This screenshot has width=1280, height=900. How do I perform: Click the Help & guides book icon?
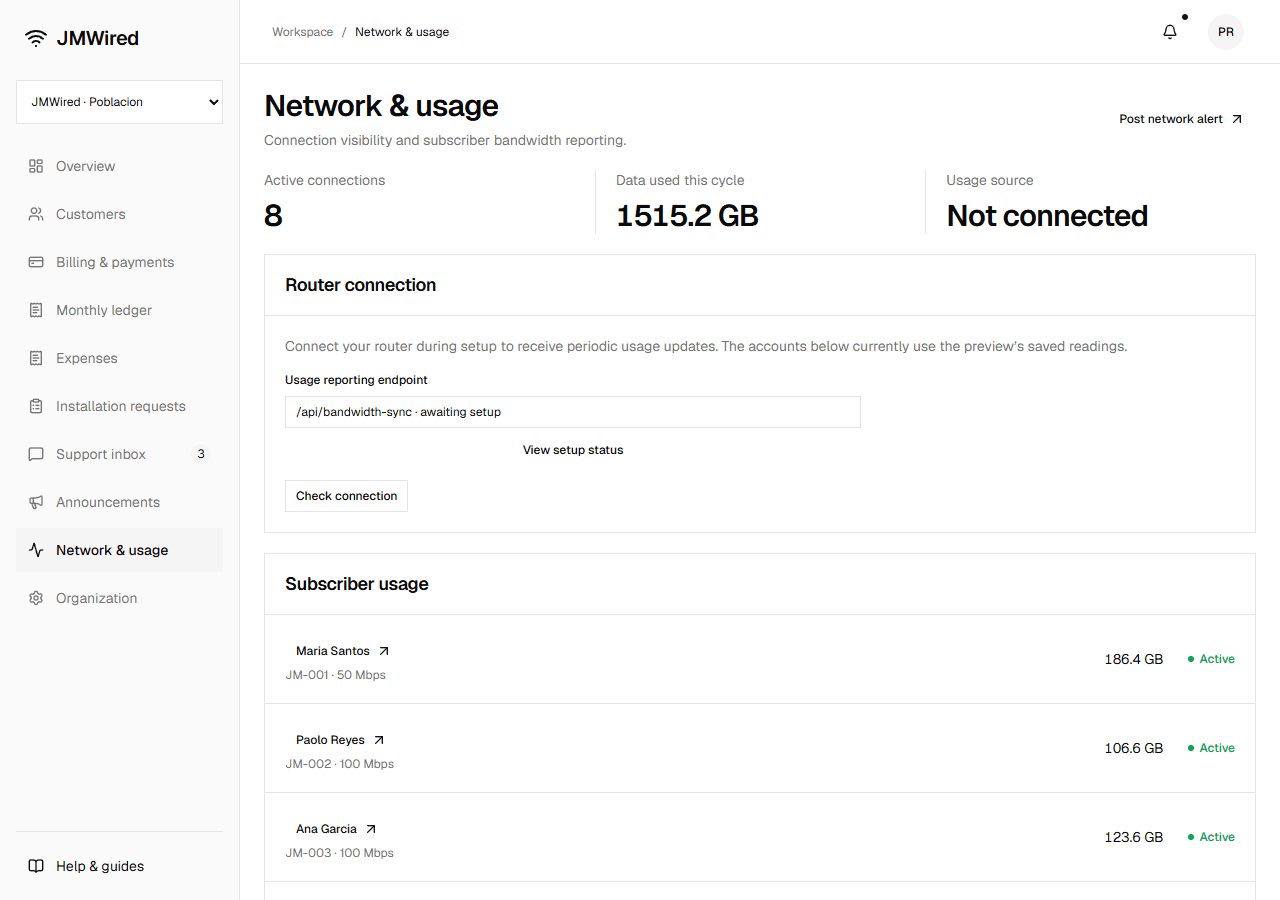point(36,866)
